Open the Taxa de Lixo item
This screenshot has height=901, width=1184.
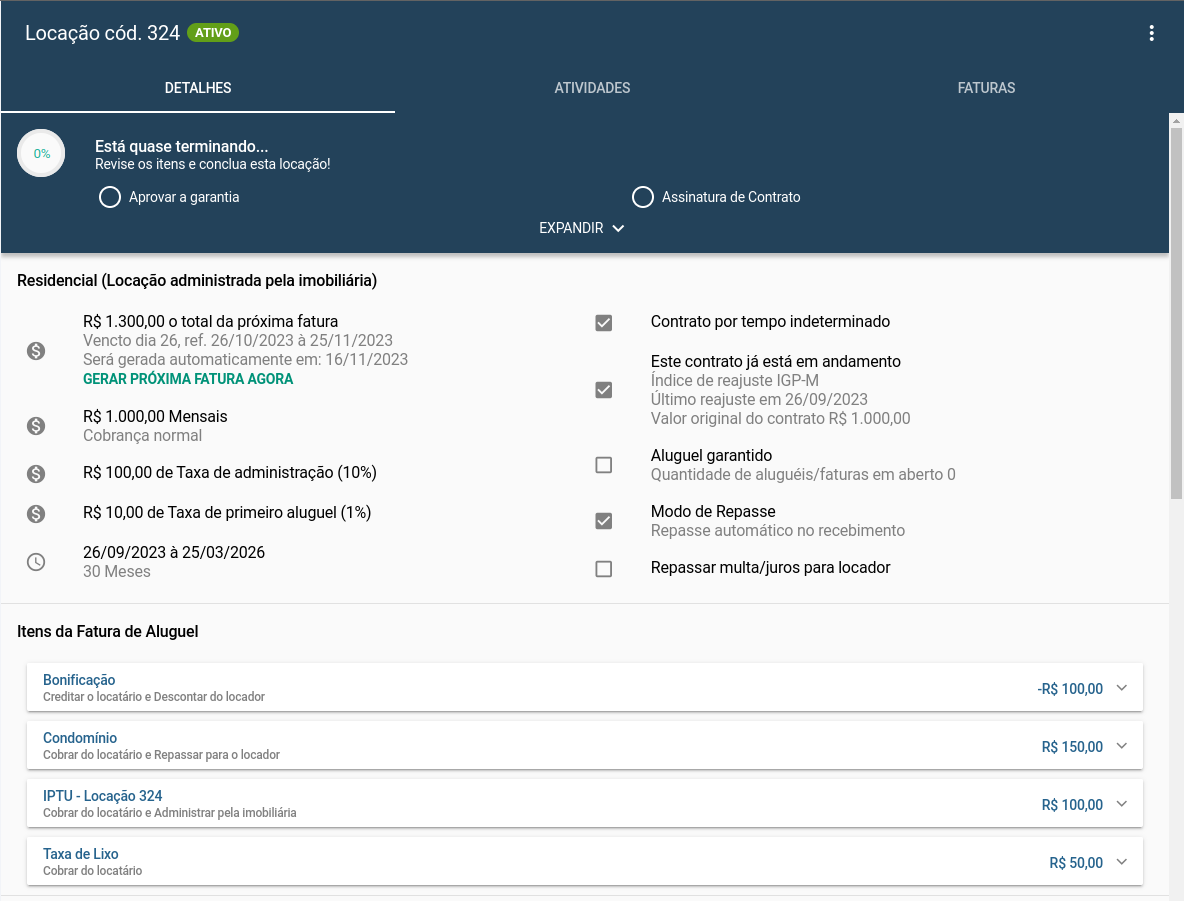584,862
